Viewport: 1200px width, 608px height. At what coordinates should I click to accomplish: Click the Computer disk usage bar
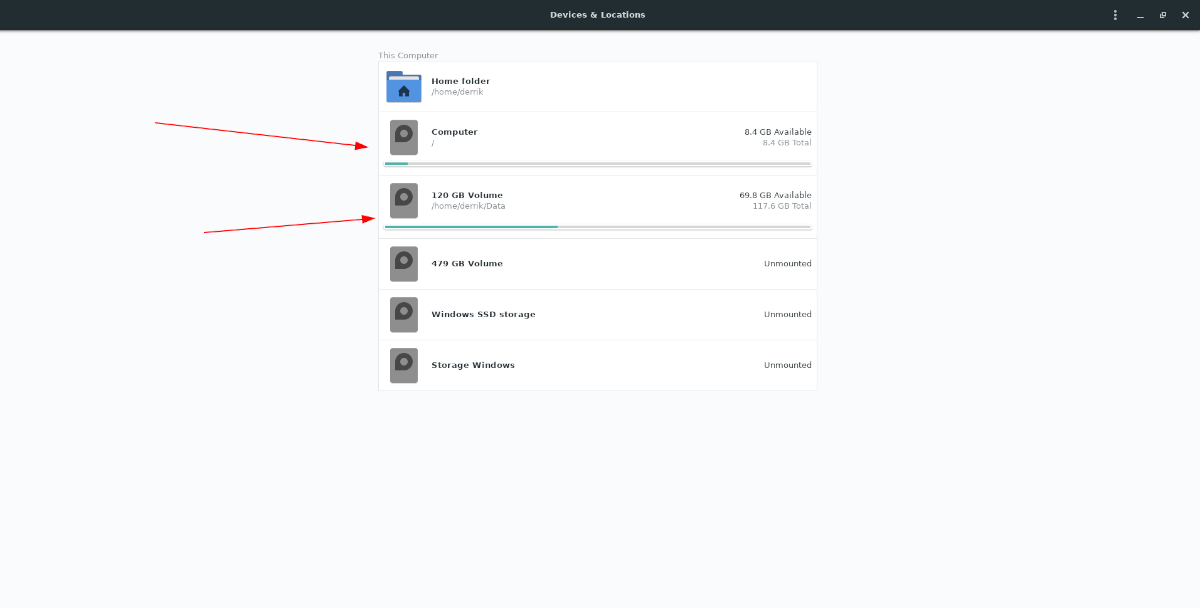click(x=597, y=163)
